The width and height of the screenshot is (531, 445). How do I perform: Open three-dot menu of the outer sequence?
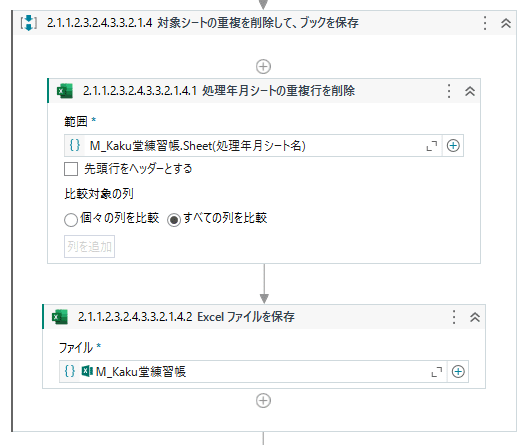(485, 23)
